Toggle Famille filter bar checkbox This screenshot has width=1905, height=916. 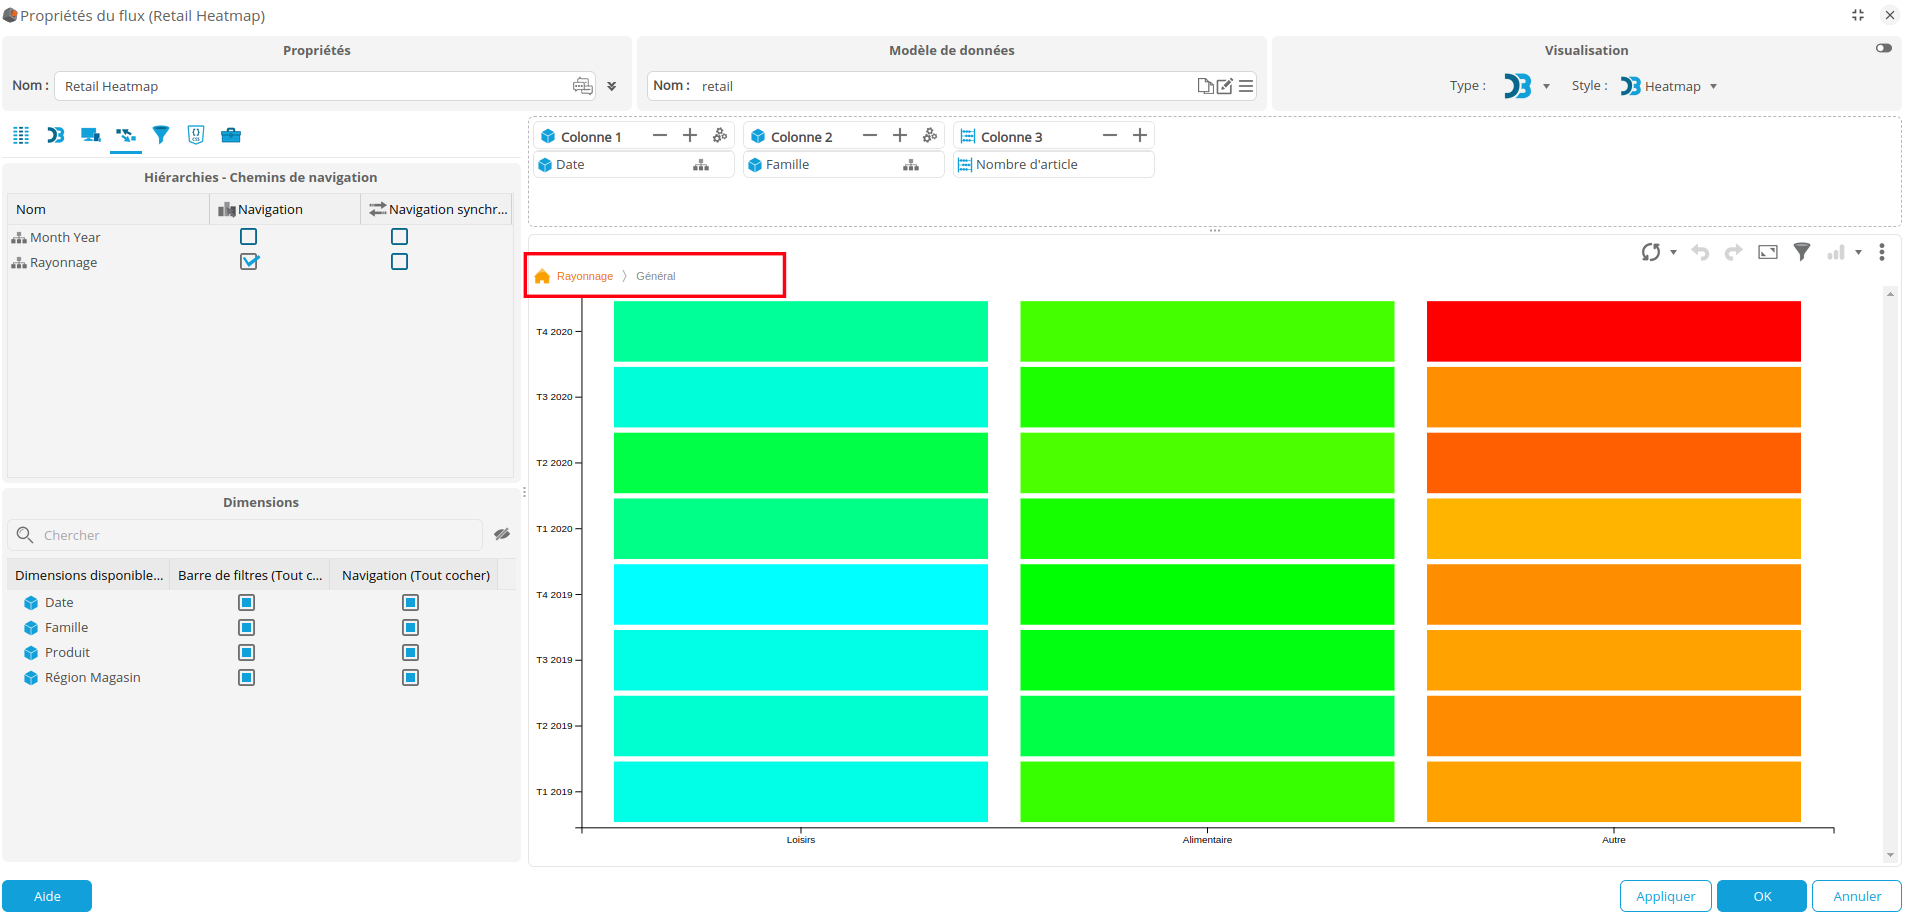[246, 628]
